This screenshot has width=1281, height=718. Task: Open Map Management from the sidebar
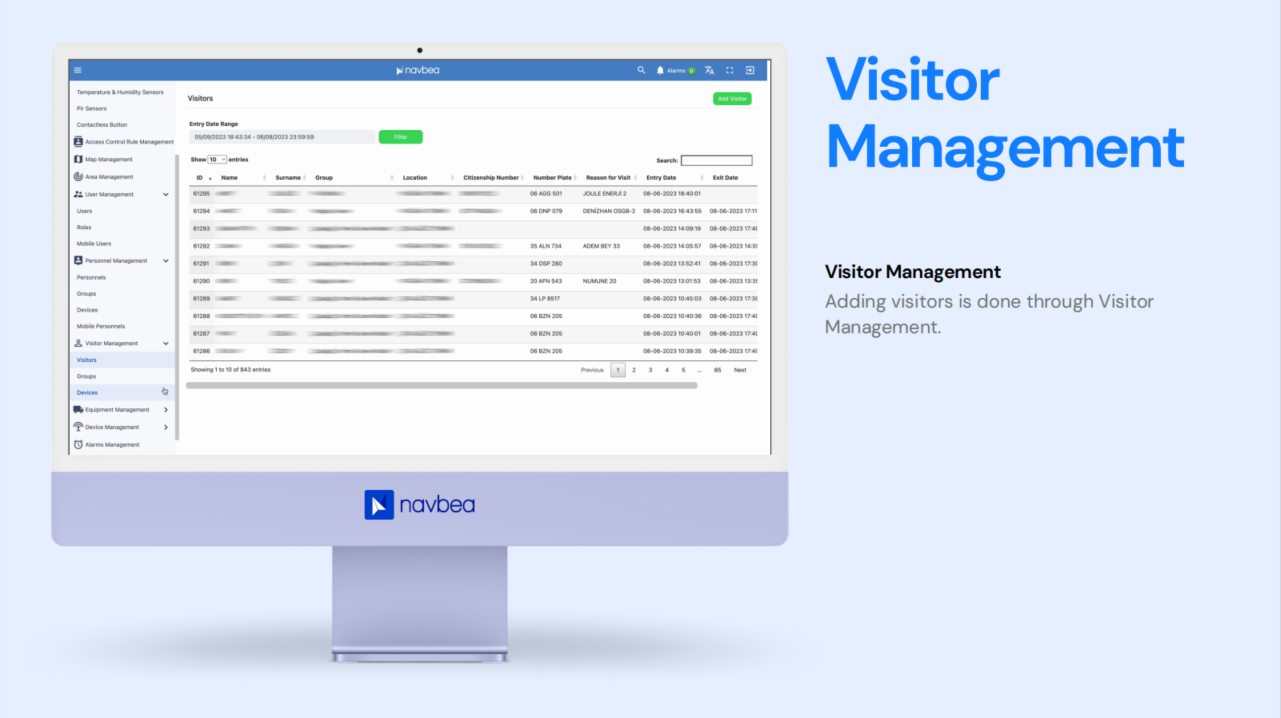108,160
